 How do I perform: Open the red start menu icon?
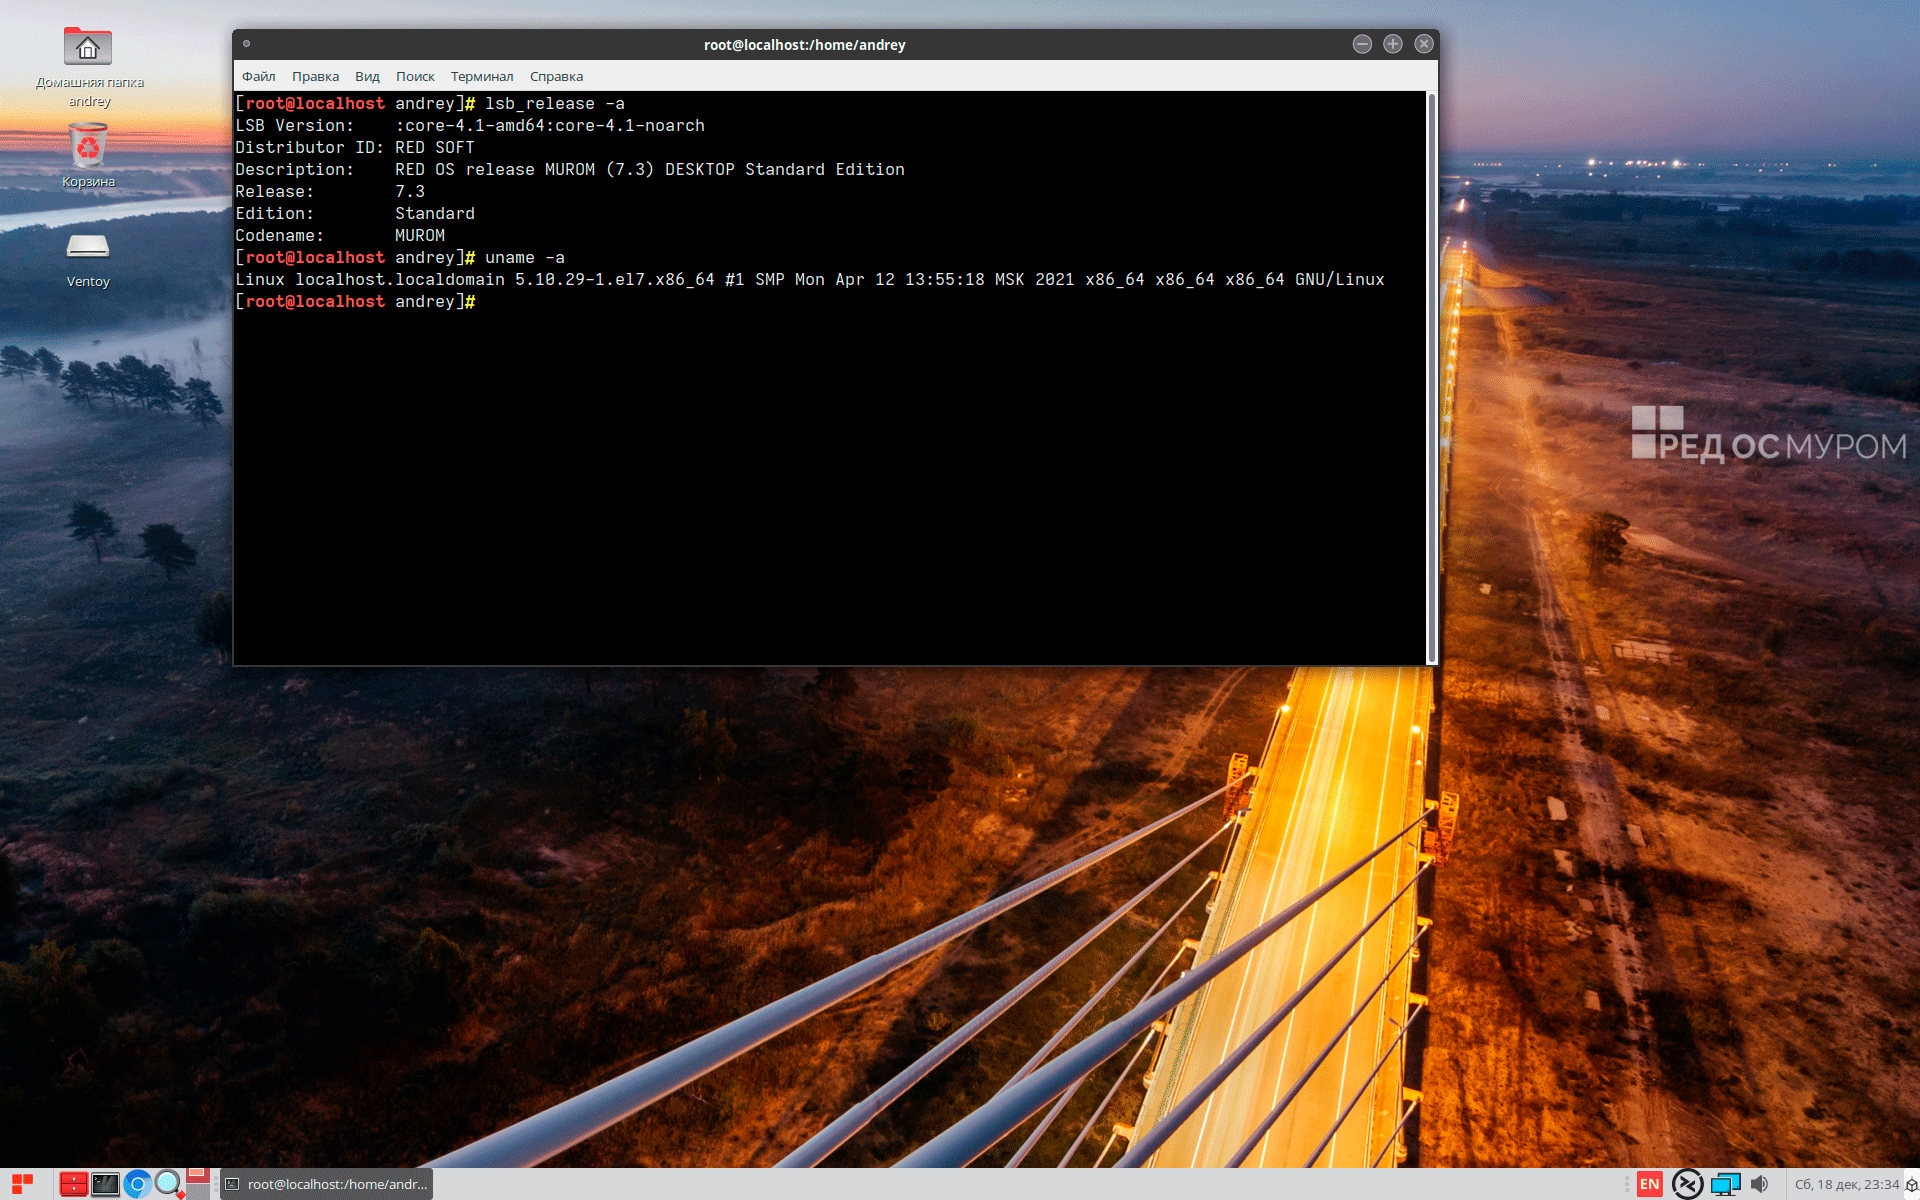pos(22,1184)
